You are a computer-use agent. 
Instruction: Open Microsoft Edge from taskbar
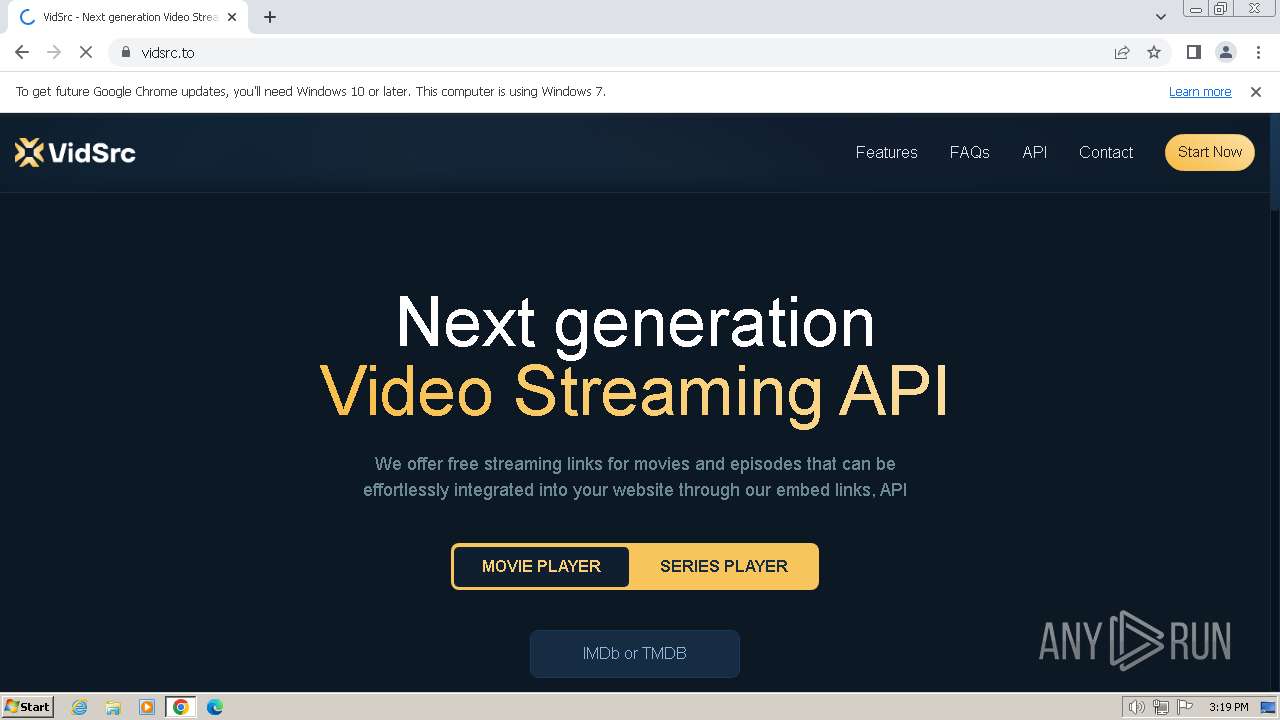(x=215, y=707)
